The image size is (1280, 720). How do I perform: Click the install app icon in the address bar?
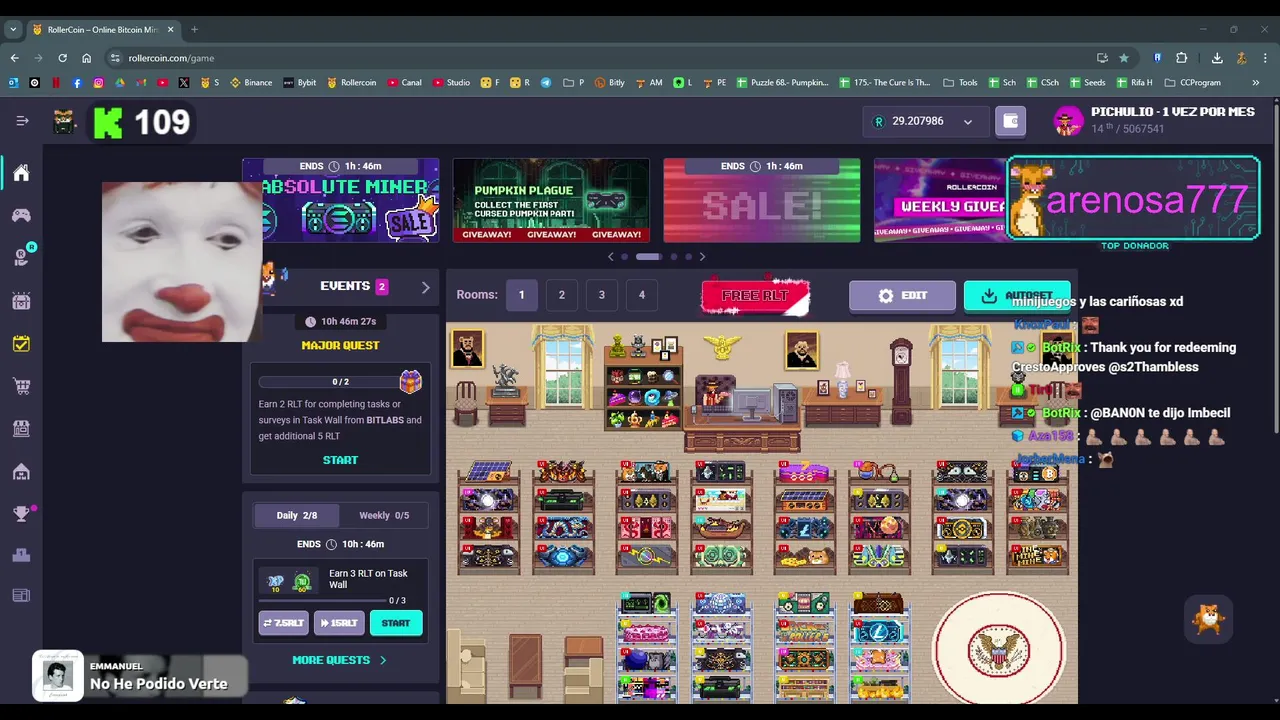coord(1102,58)
